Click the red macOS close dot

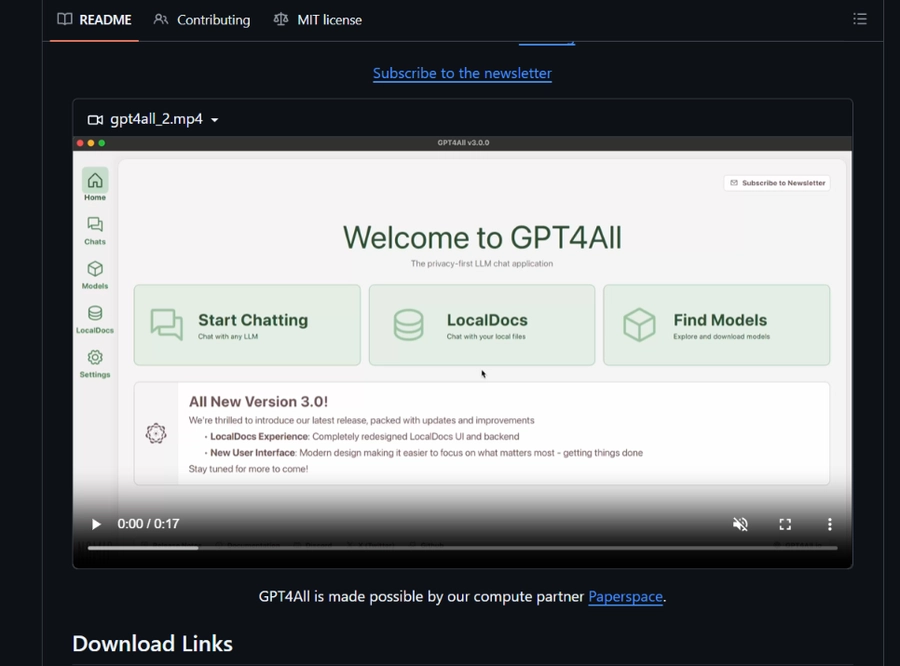pyautogui.click(x=80, y=143)
